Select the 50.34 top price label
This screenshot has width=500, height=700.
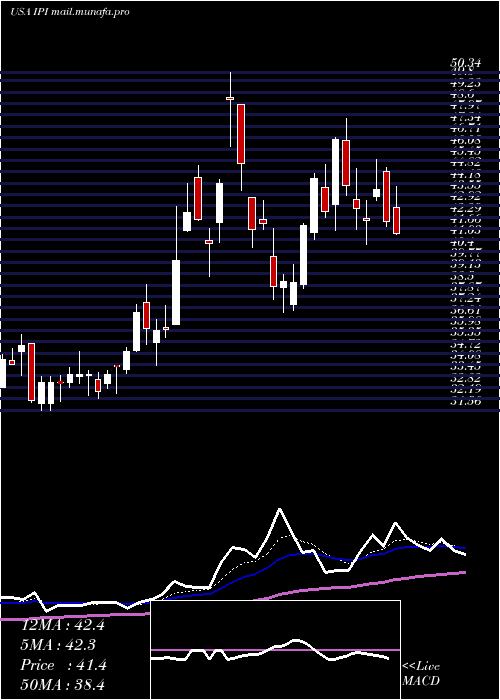(465, 64)
